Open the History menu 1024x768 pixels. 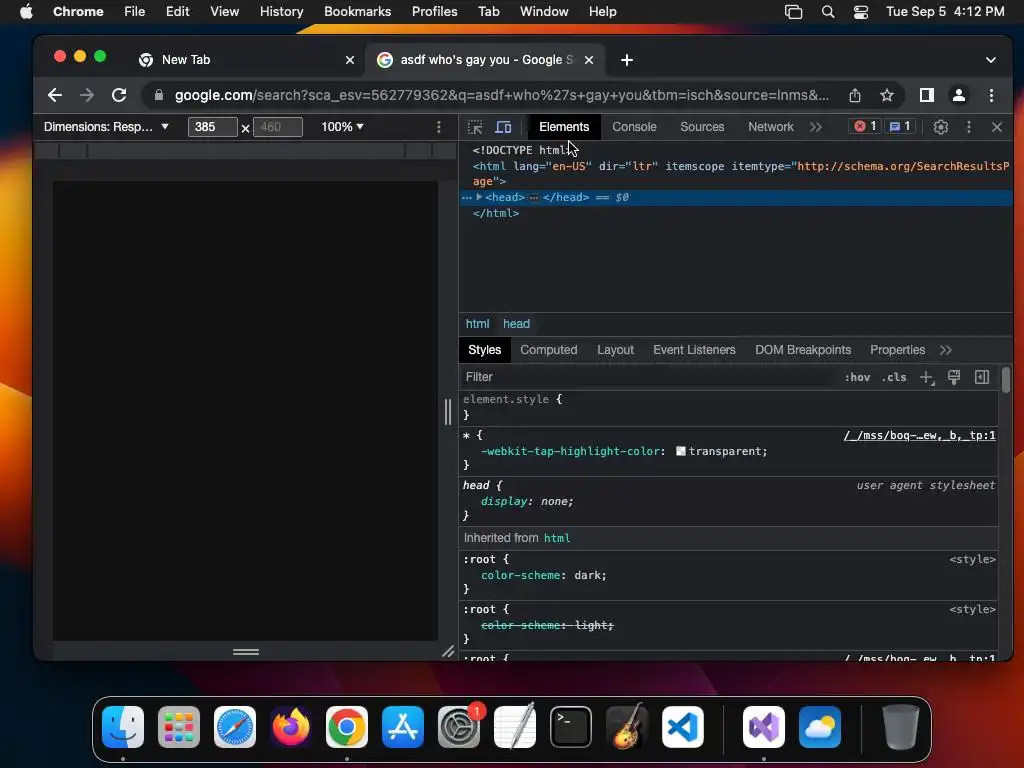pos(281,12)
